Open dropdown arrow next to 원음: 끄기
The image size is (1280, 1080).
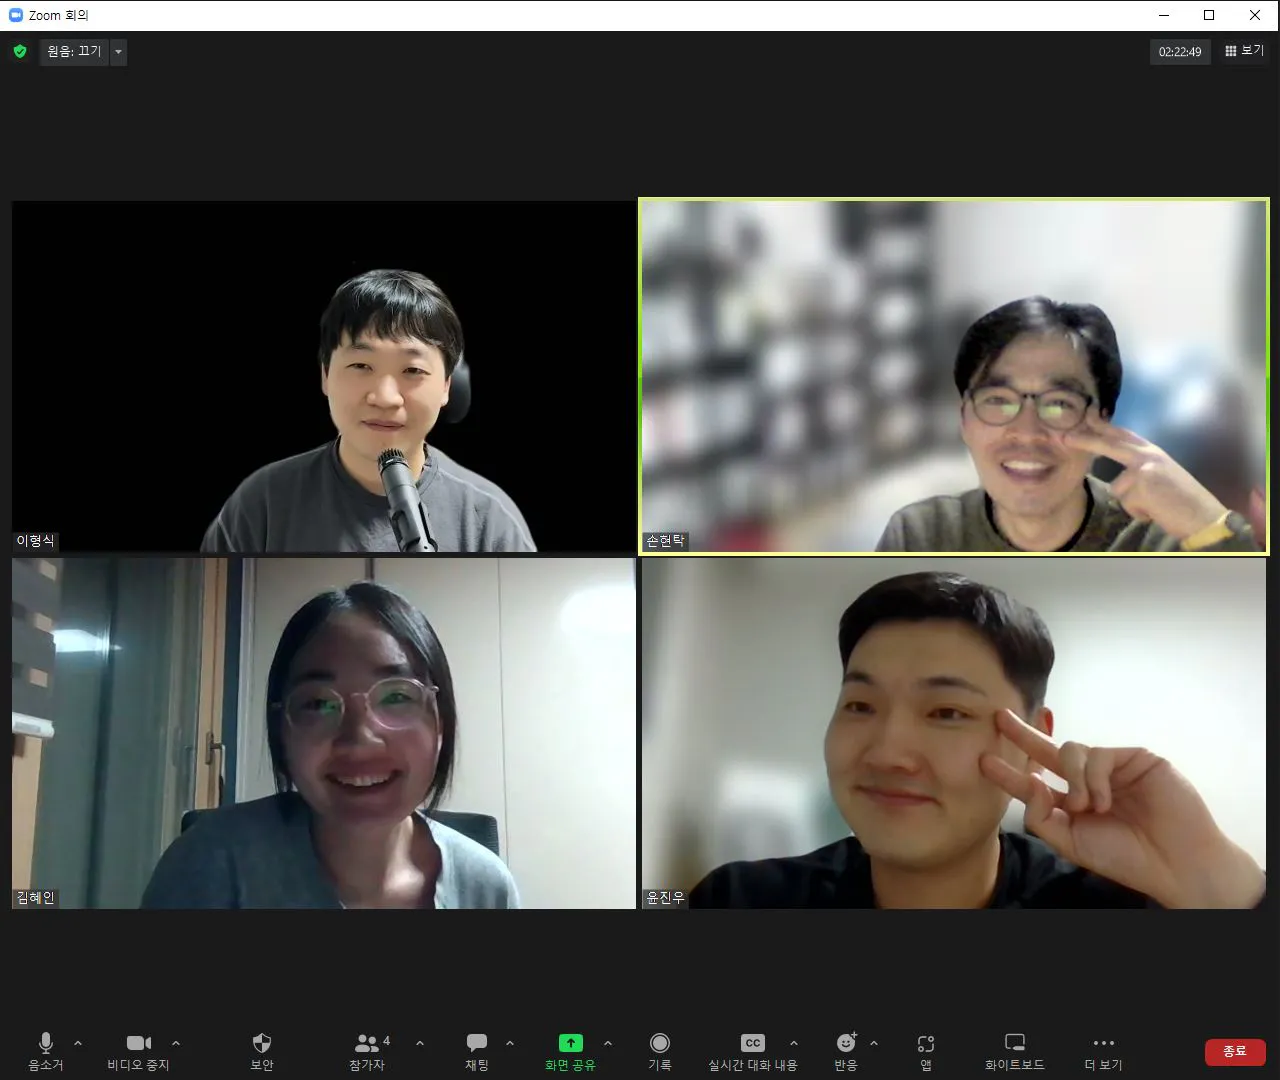pyautogui.click(x=118, y=51)
